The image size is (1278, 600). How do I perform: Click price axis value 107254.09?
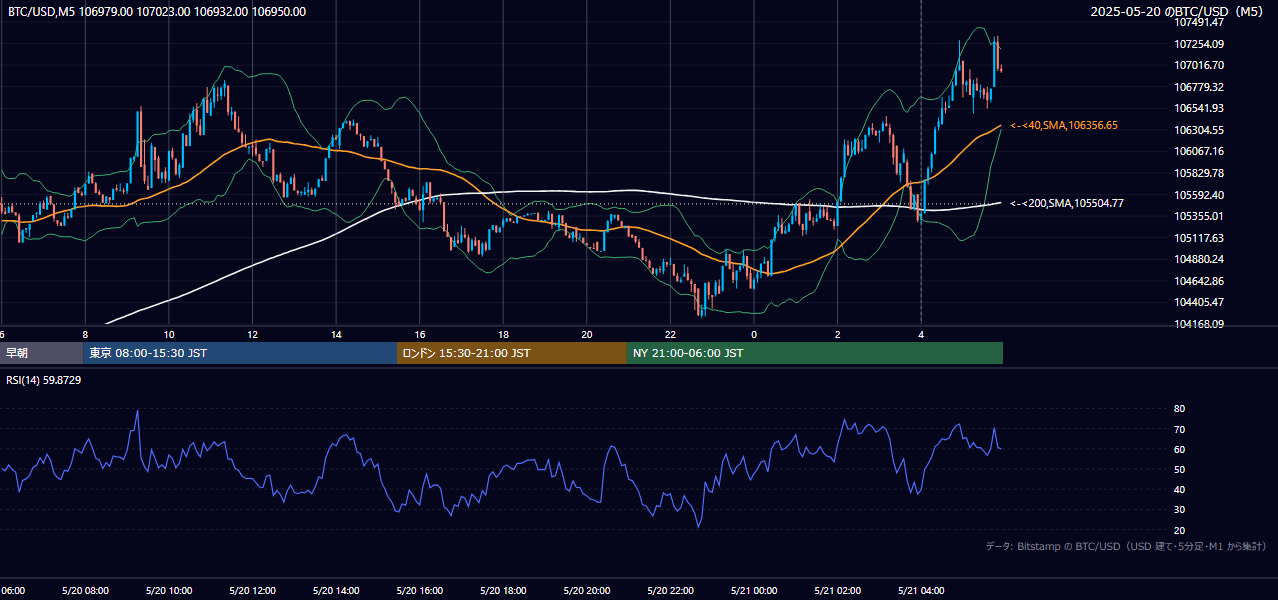(1199, 44)
